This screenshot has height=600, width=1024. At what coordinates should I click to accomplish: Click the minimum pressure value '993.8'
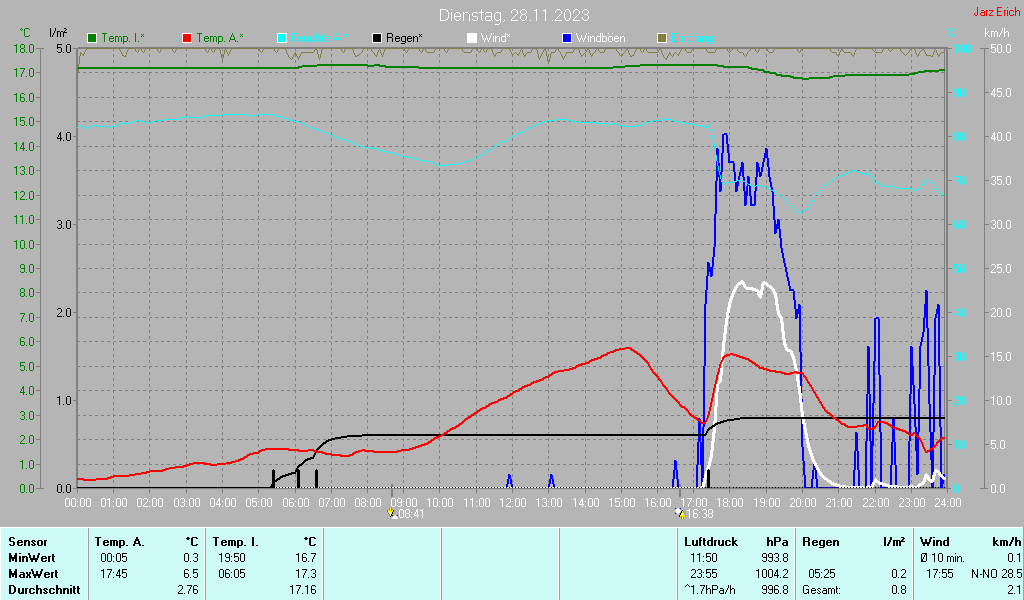tap(775, 558)
